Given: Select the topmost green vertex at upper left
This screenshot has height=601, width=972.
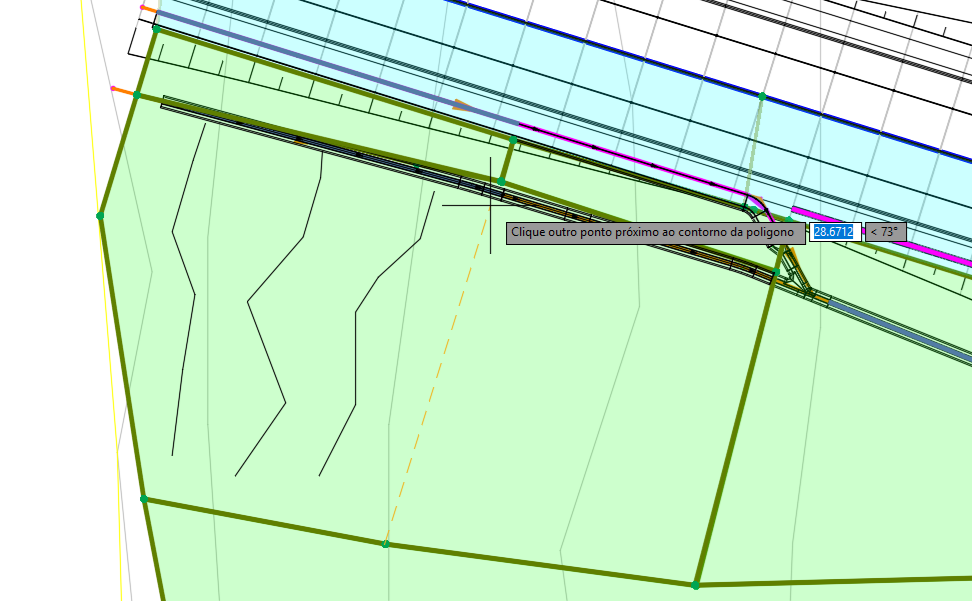Looking at the screenshot, I should tap(156, 29).
